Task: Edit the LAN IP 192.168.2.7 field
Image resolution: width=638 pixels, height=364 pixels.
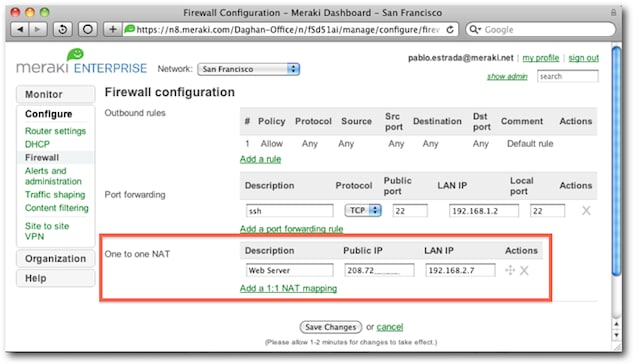Action: [460, 270]
